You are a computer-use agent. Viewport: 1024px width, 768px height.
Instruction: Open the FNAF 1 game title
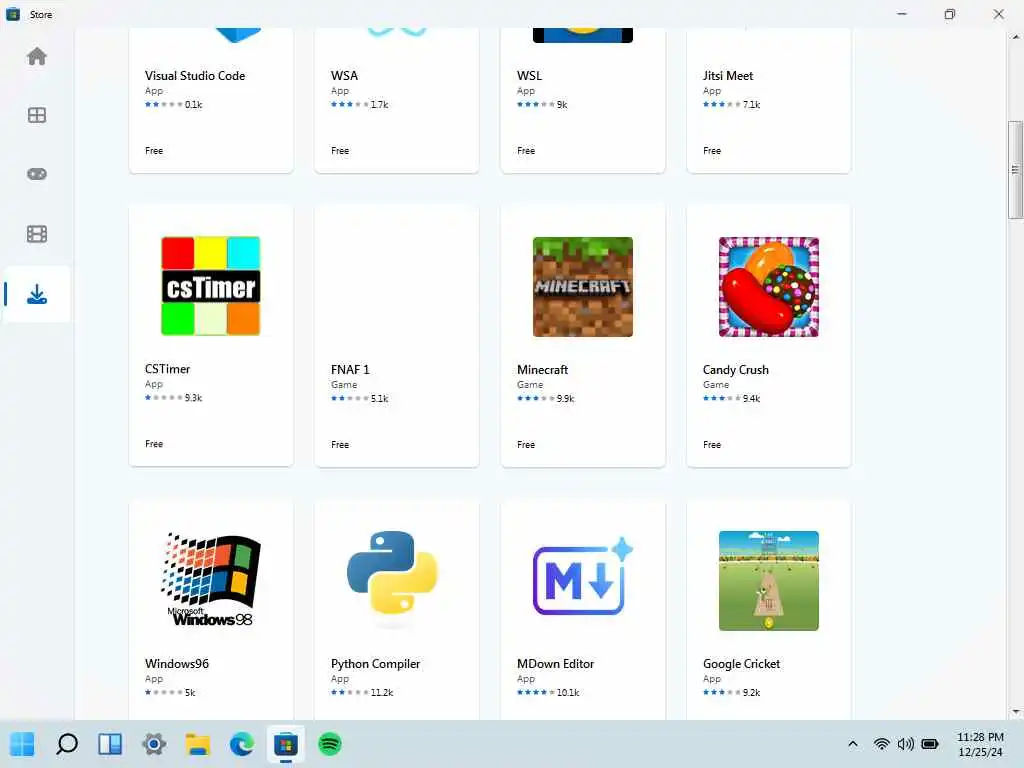click(350, 370)
